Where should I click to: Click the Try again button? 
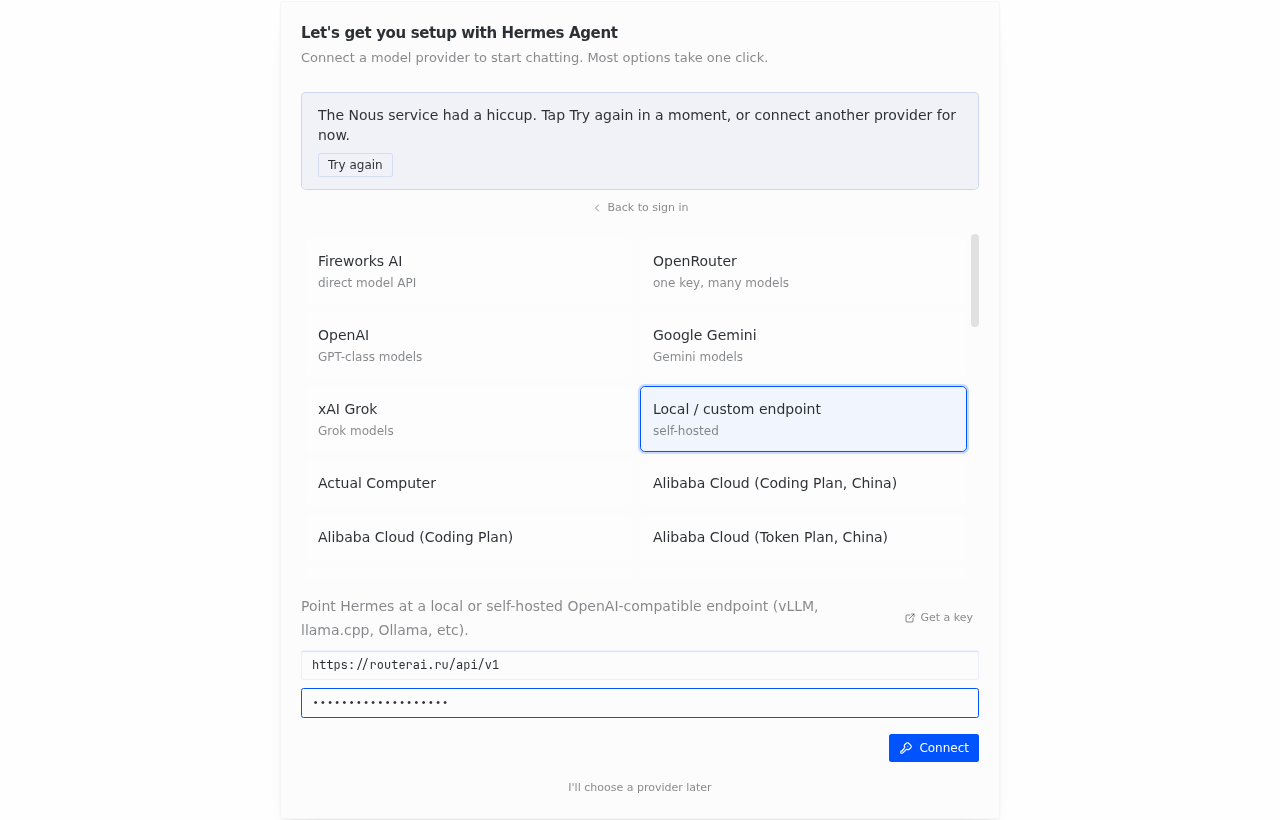[355, 165]
